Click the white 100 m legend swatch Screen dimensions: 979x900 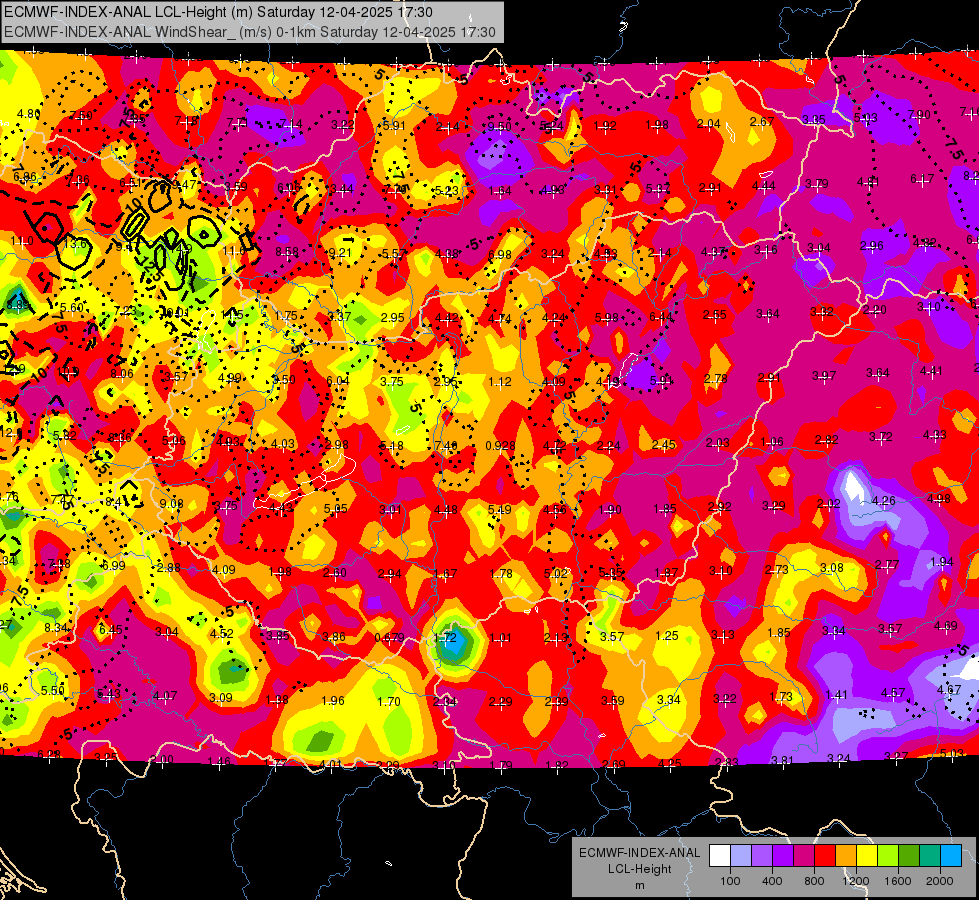(x=720, y=856)
